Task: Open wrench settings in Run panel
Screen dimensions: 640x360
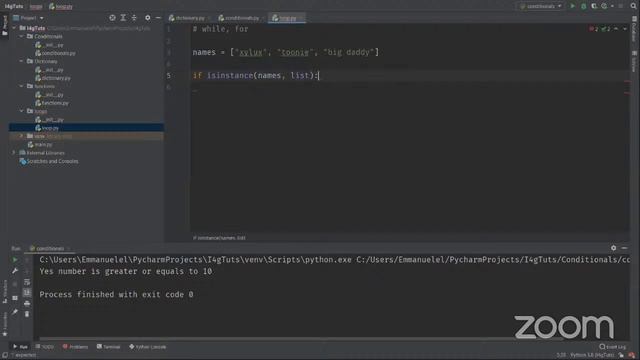Action: coord(15,271)
